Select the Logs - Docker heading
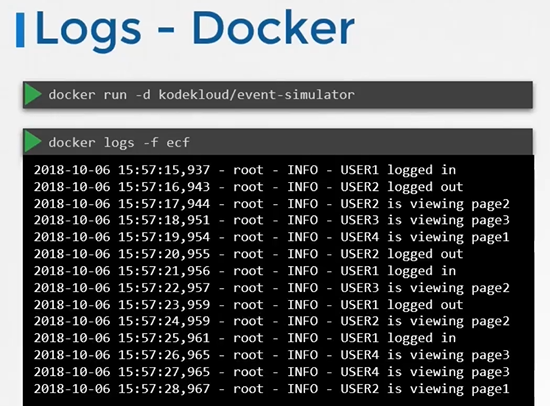The image size is (550, 406). [195, 30]
